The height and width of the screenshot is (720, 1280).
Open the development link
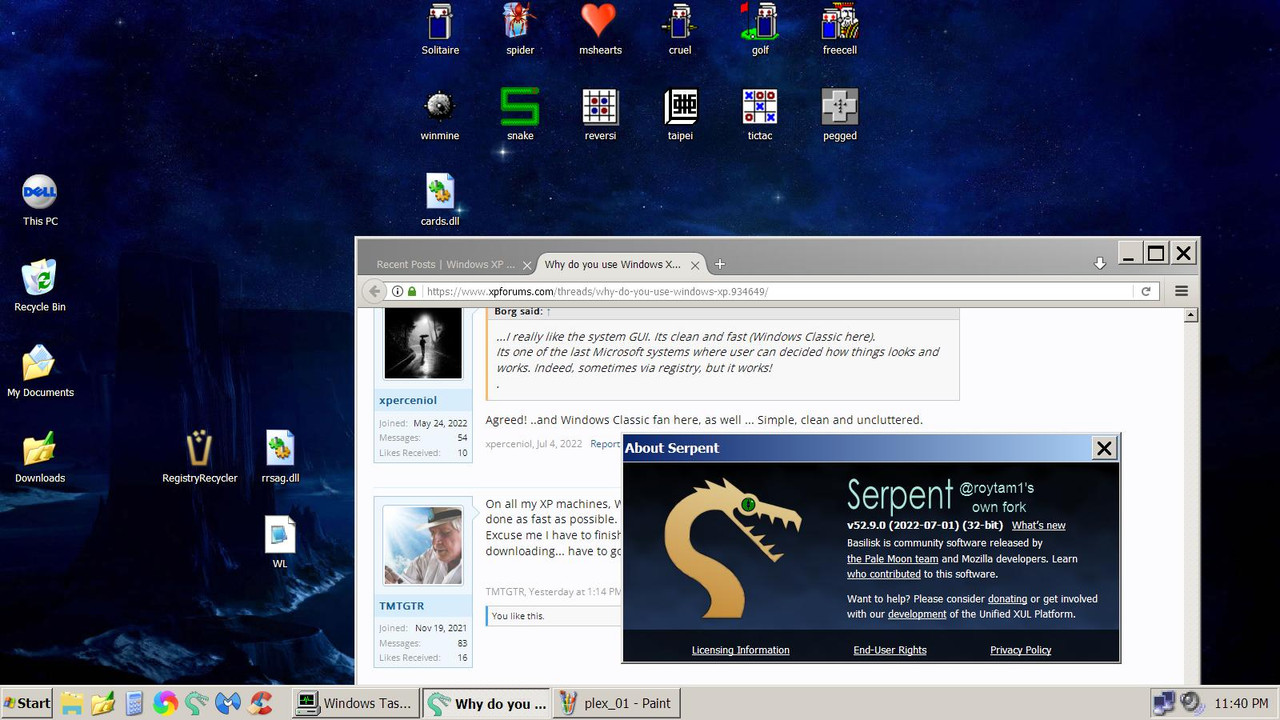(917, 614)
